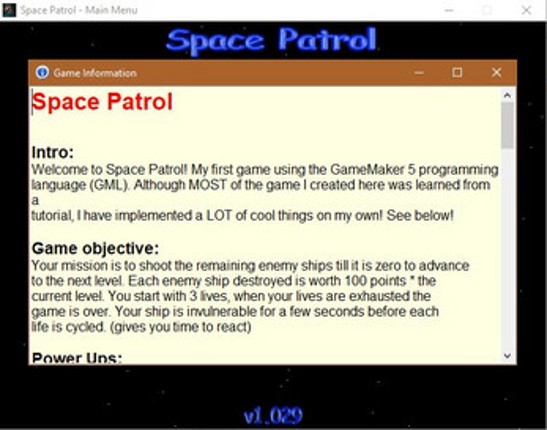This screenshot has height=430, width=547.
Task: Click the red Space Patrol heading in help text
Action: (x=102, y=102)
